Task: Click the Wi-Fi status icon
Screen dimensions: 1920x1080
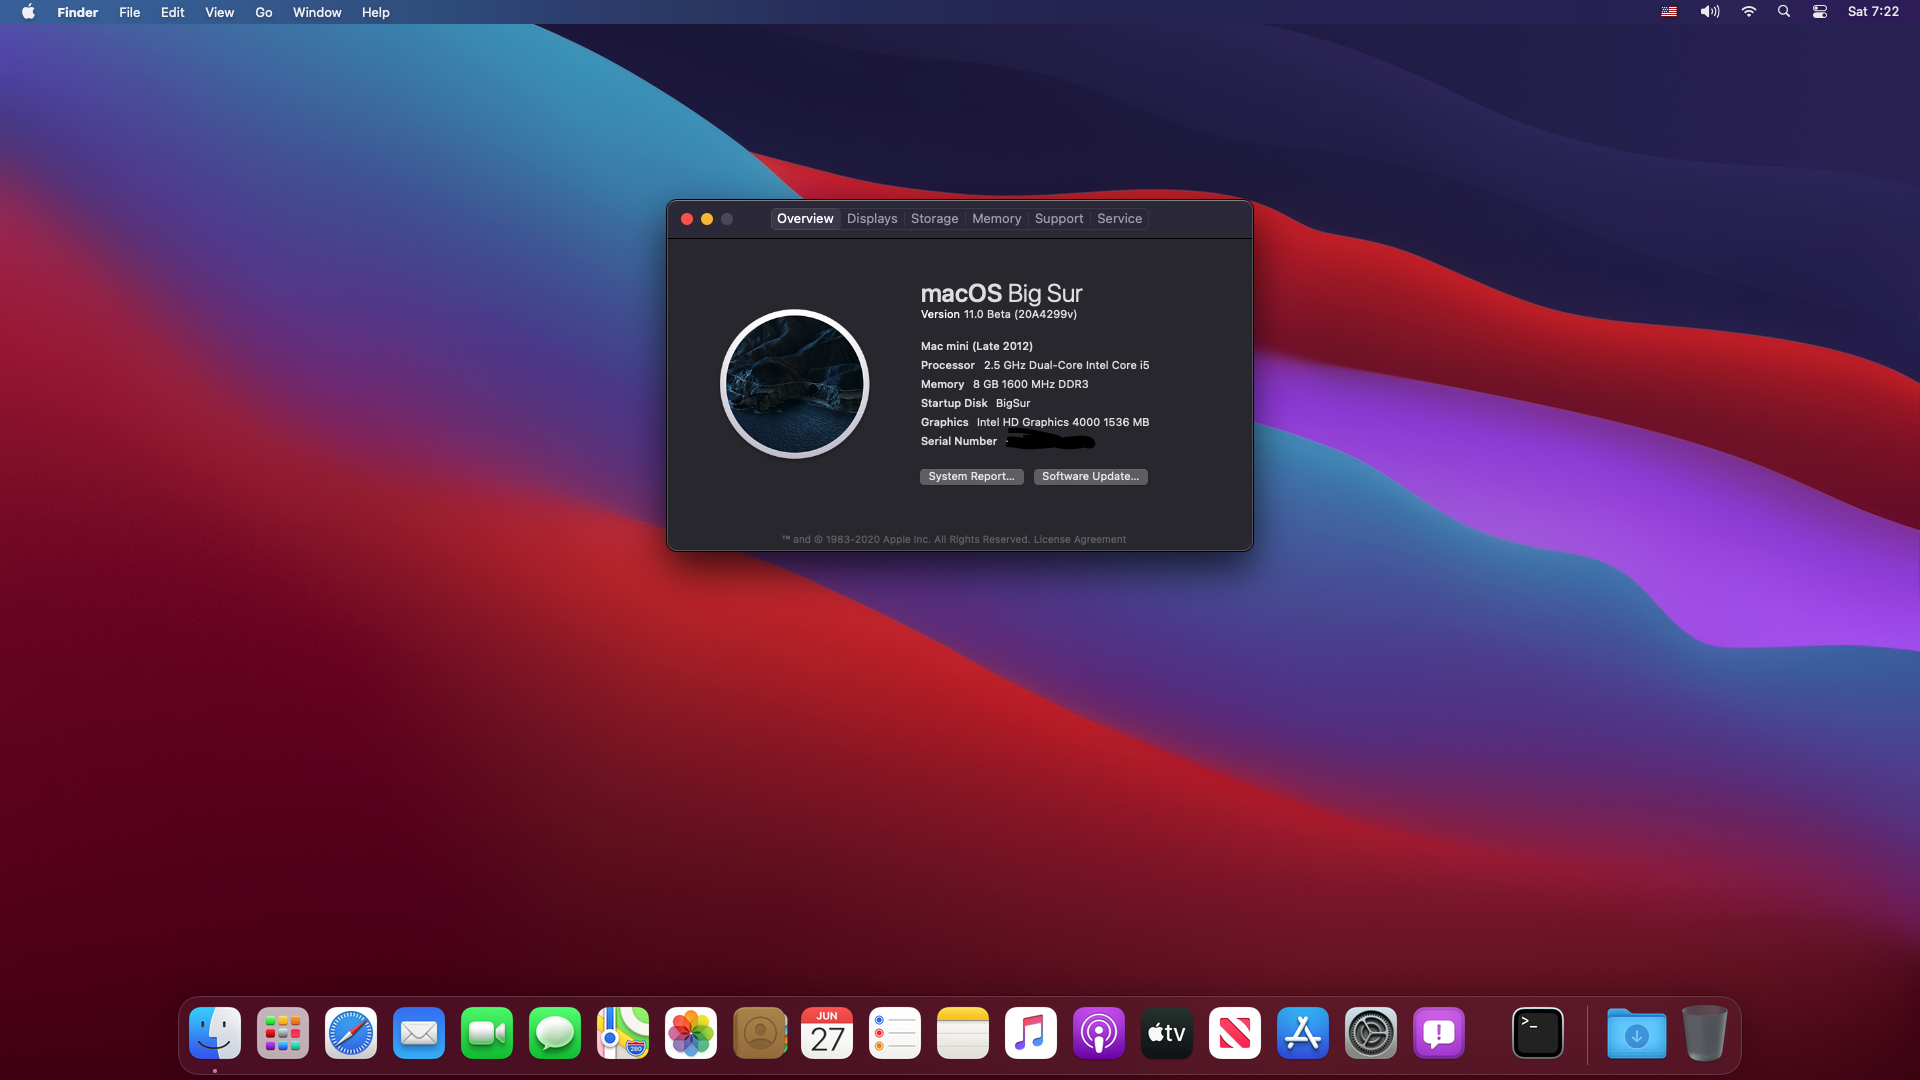Action: coord(1748,12)
